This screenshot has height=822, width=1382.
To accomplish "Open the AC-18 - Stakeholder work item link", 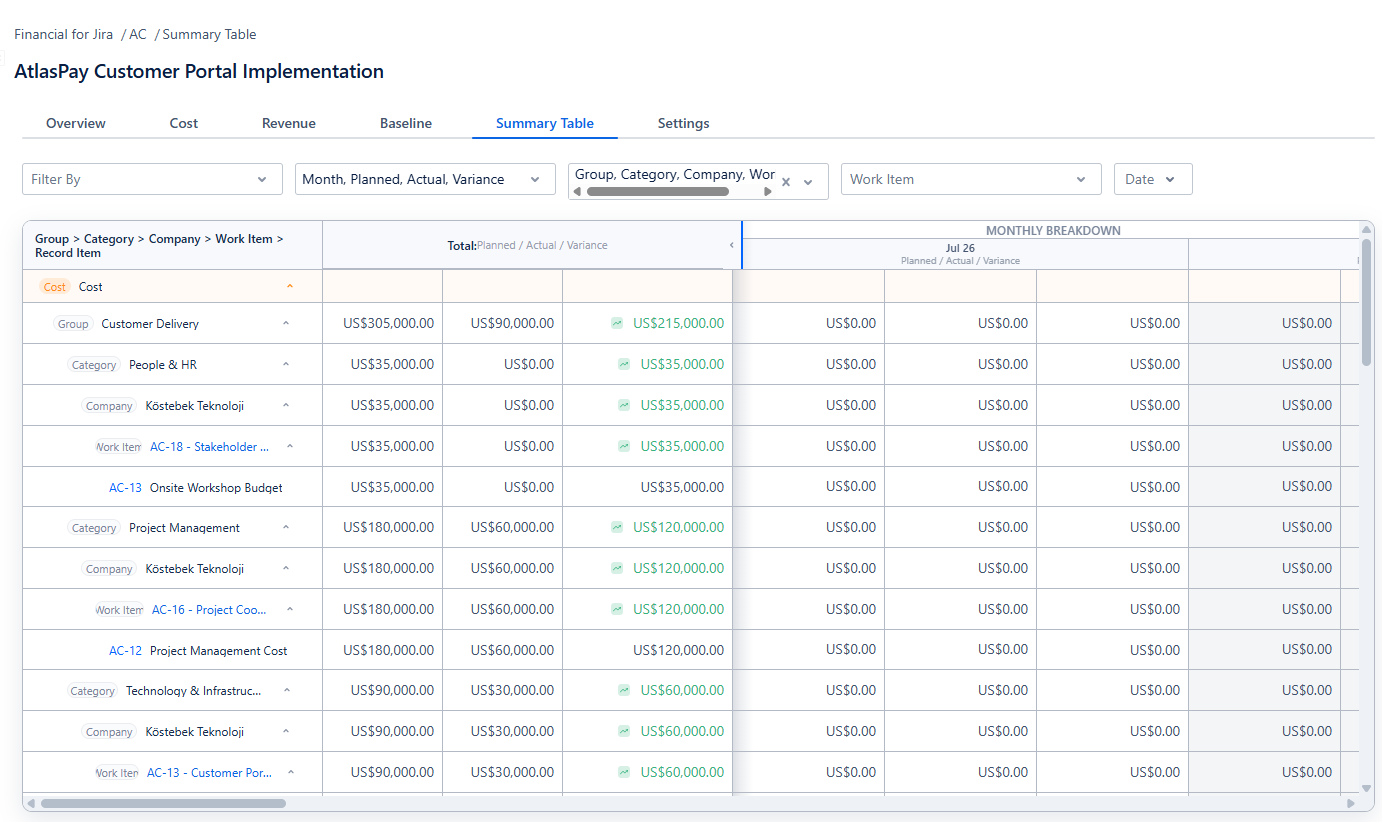I will 210,447.
